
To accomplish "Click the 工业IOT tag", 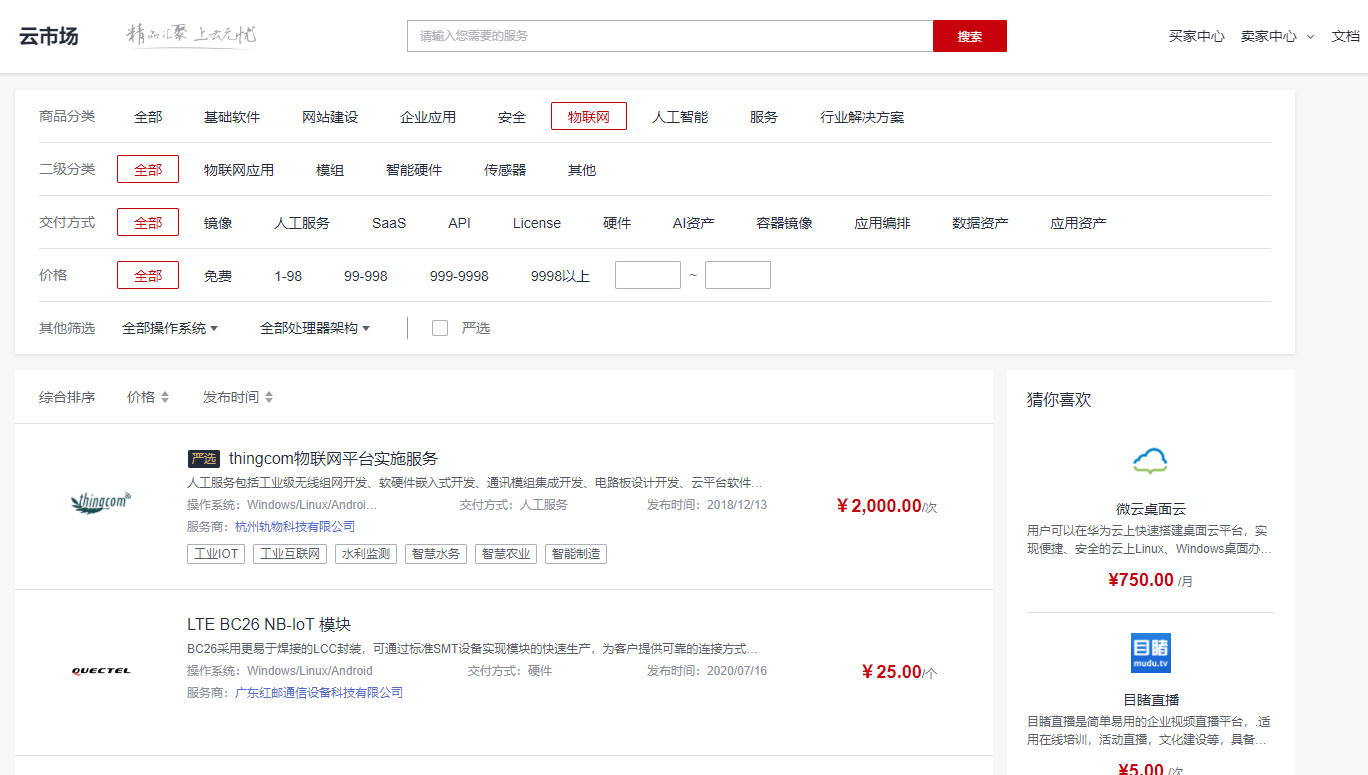I will coord(215,553).
